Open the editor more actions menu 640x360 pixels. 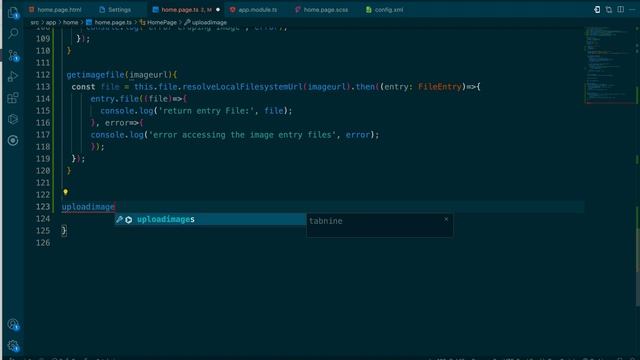click(632, 9)
